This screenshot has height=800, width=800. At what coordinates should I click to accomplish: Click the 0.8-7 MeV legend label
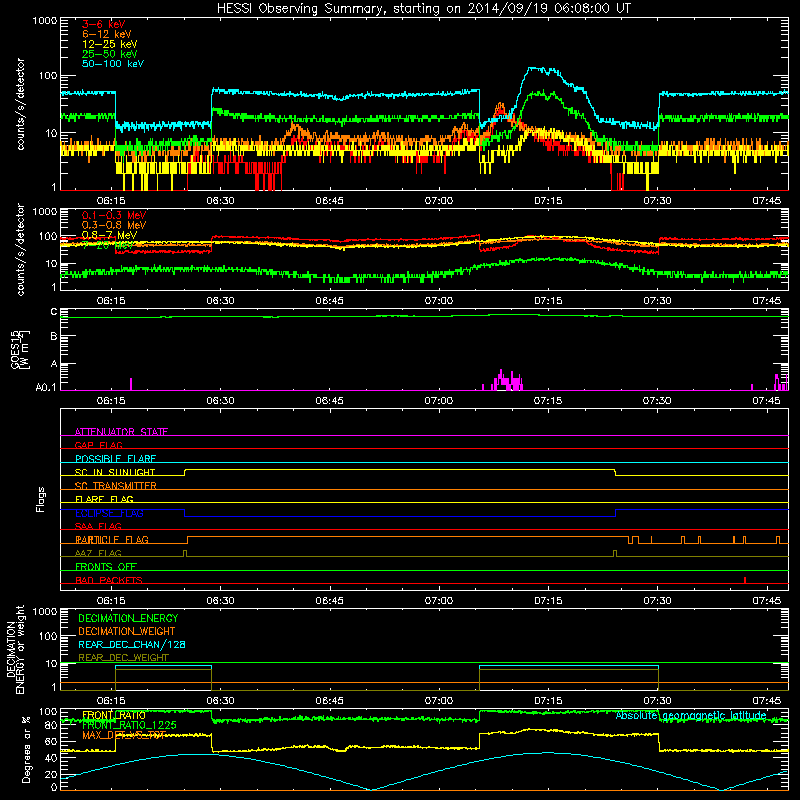coord(109,235)
